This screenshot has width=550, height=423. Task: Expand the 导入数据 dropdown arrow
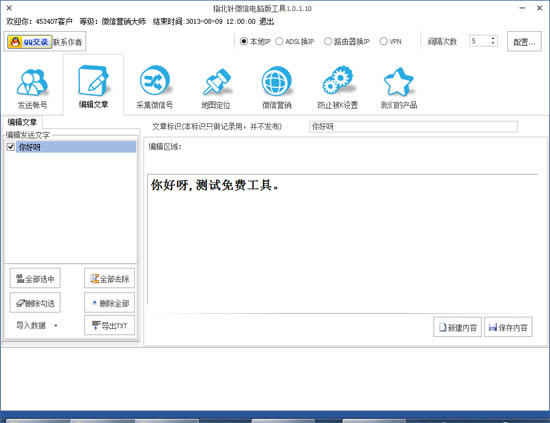[56, 325]
